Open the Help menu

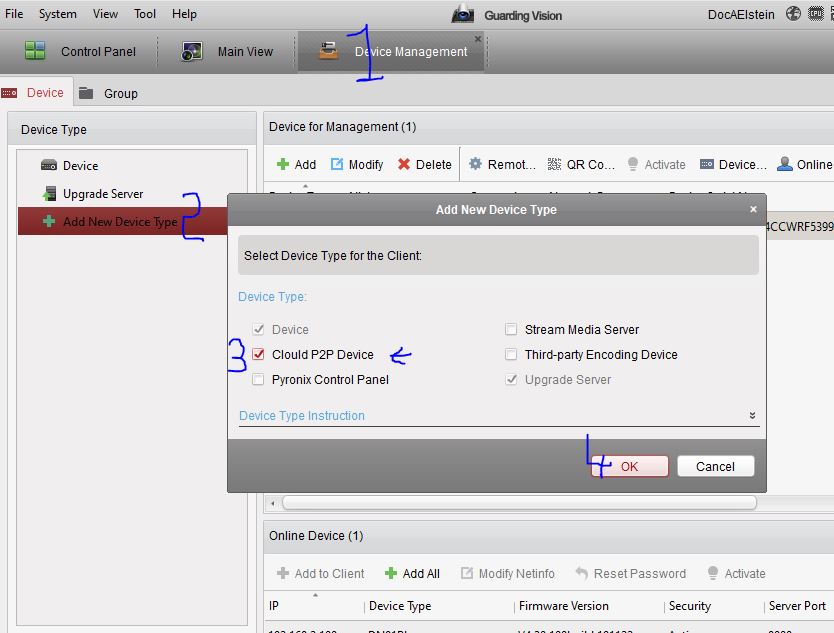pos(184,14)
